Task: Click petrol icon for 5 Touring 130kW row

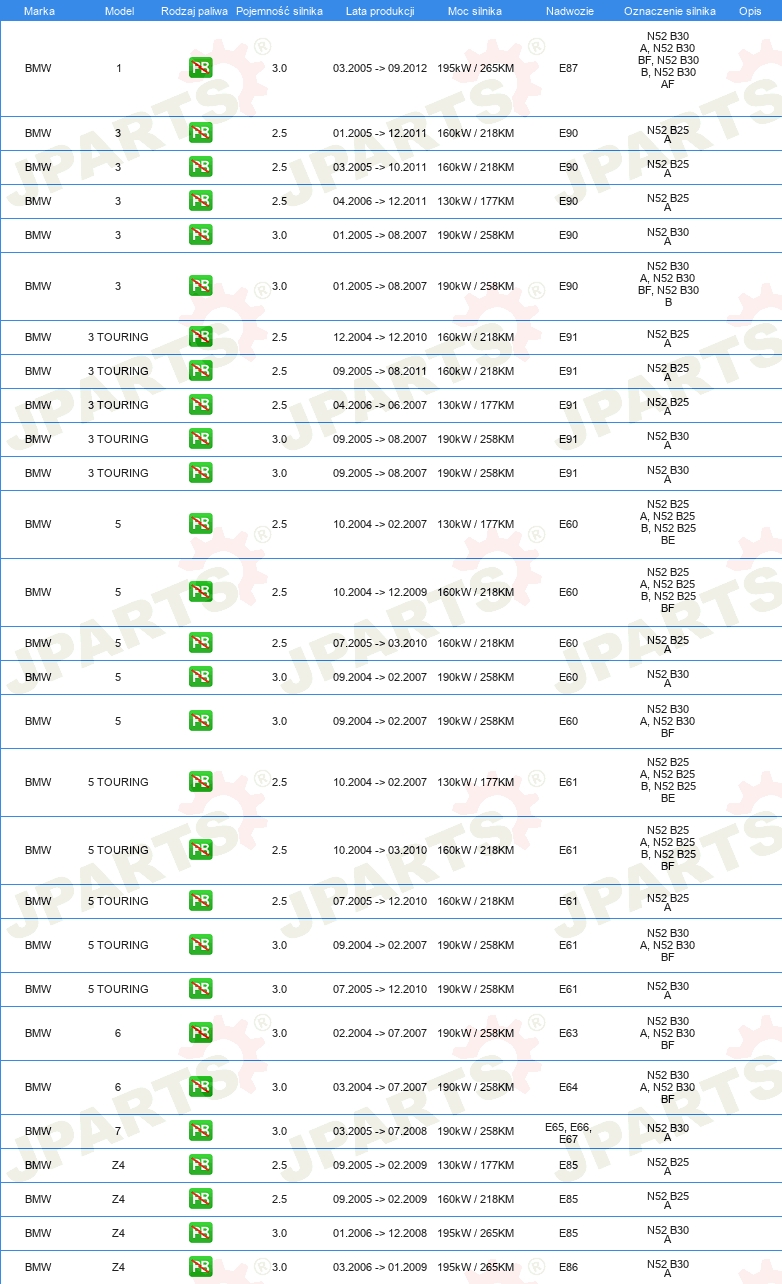Action: pyautogui.click(x=200, y=782)
